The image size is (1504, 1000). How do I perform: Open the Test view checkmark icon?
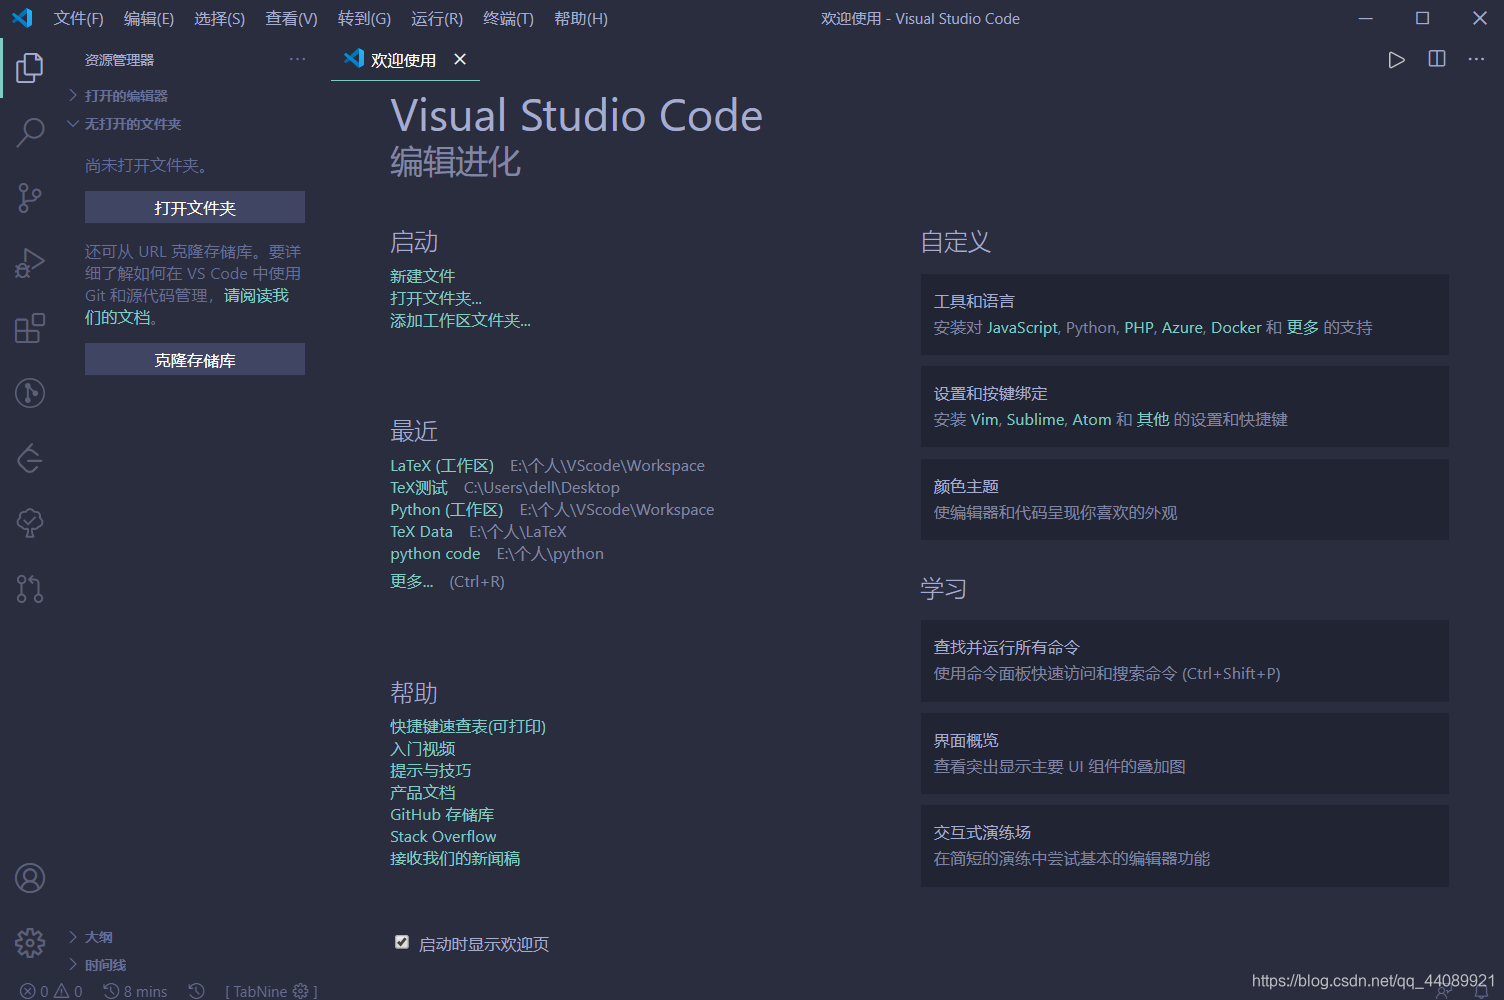click(x=30, y=523)
